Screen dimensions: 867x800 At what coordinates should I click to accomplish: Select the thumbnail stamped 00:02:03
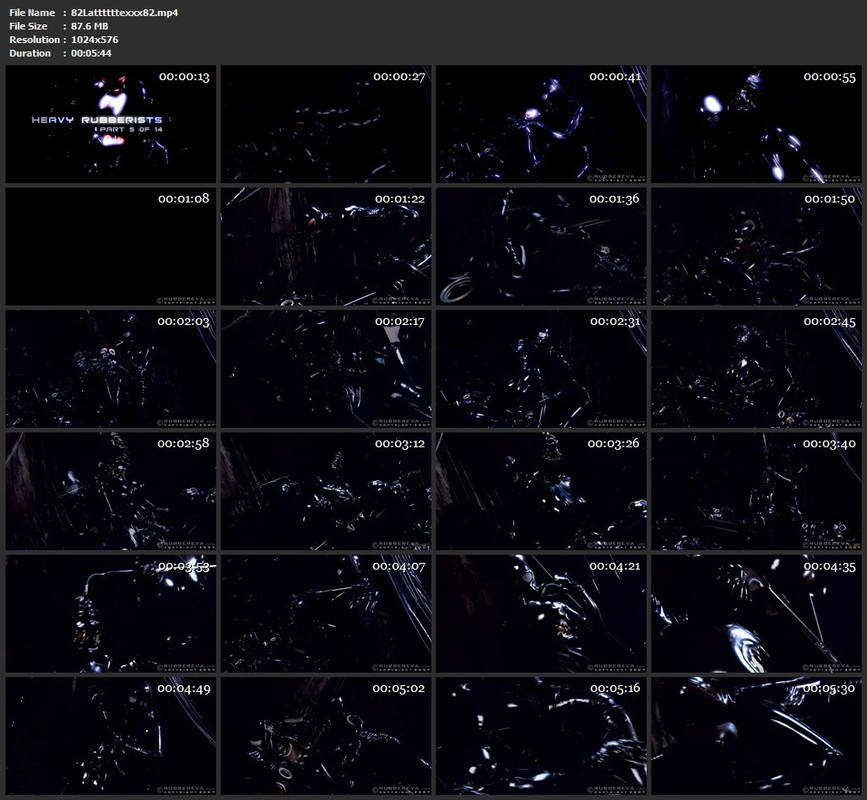pyautogui.click(x=111, y=369)
